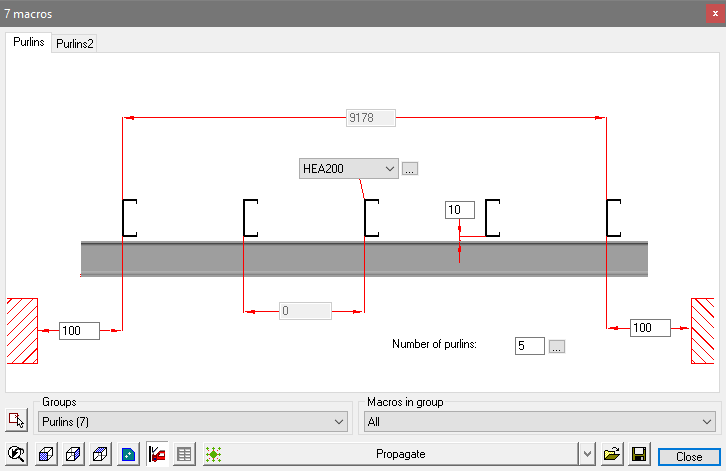
Task: Click browse button next to HEA200 profile
Action: point(410,169)
